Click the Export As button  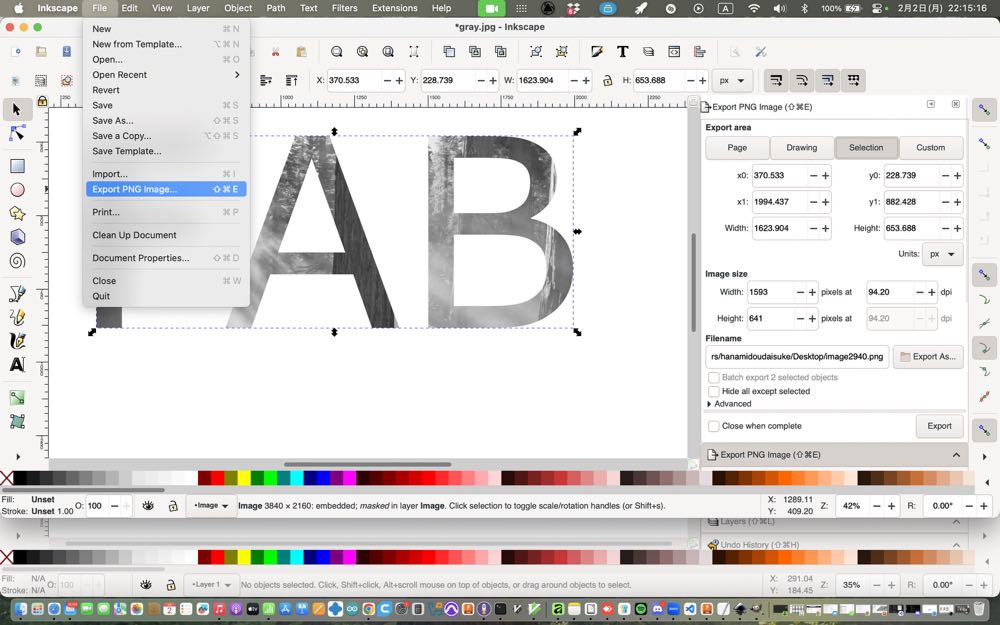tap(928, 357)
